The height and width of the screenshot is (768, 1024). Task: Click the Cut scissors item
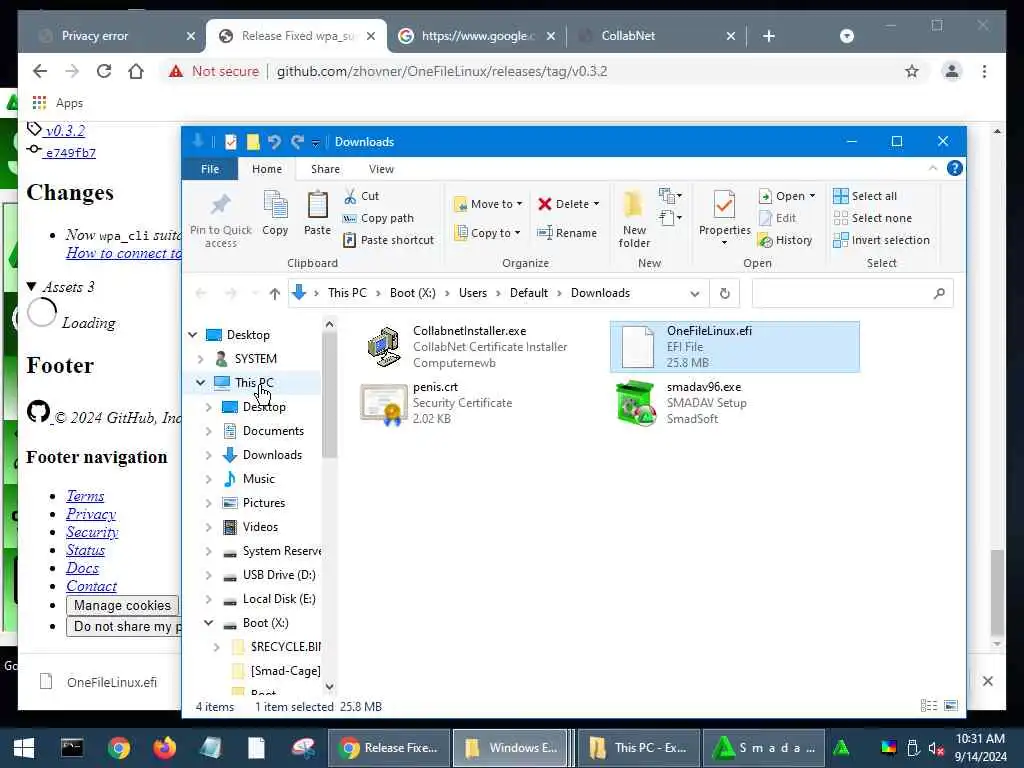[x=361, y=196]
